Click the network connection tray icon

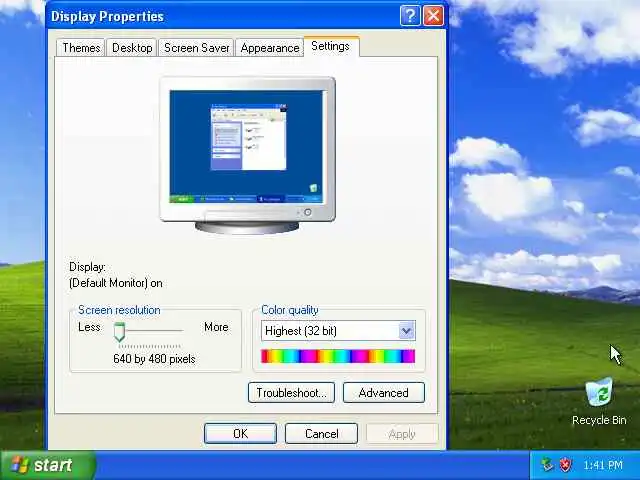pyautogui.click(x=547, y=464)
